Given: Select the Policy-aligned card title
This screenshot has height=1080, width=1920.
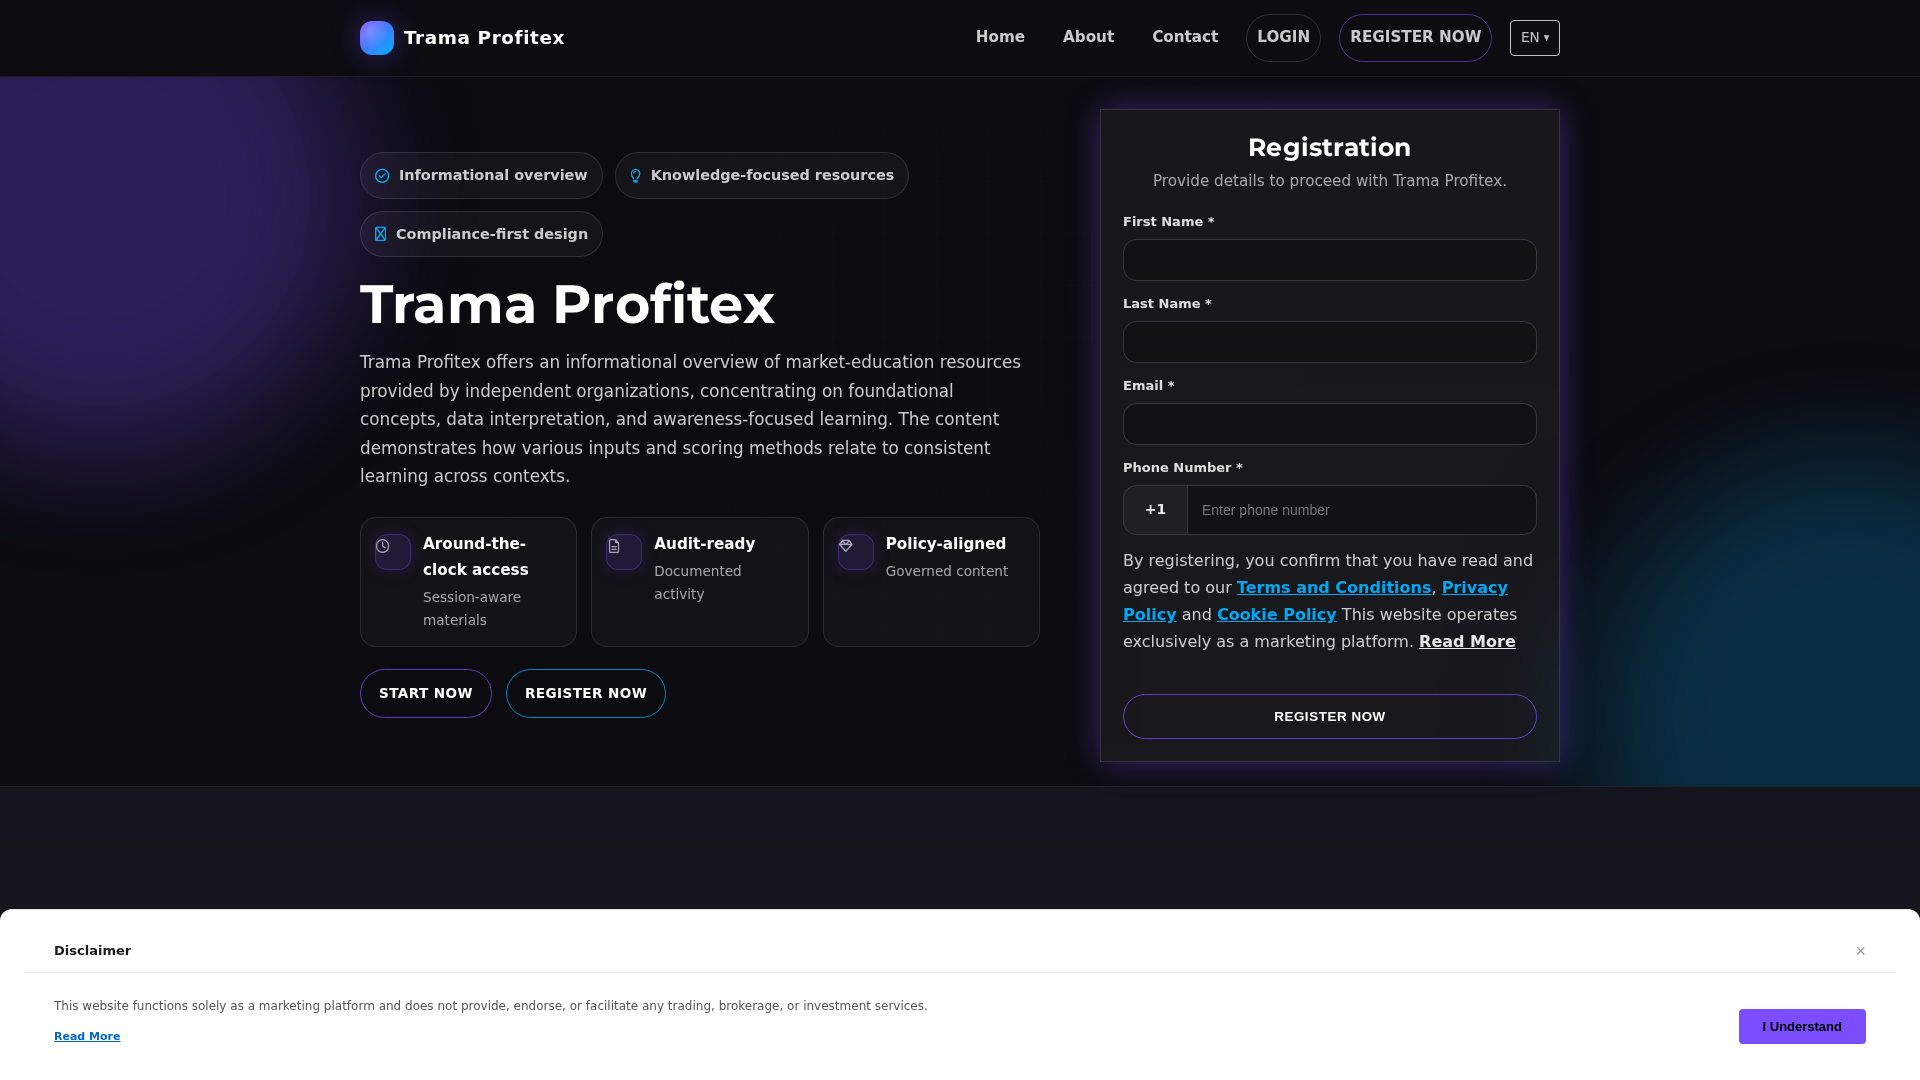Looking at the screenshot, I should point(946,544).
